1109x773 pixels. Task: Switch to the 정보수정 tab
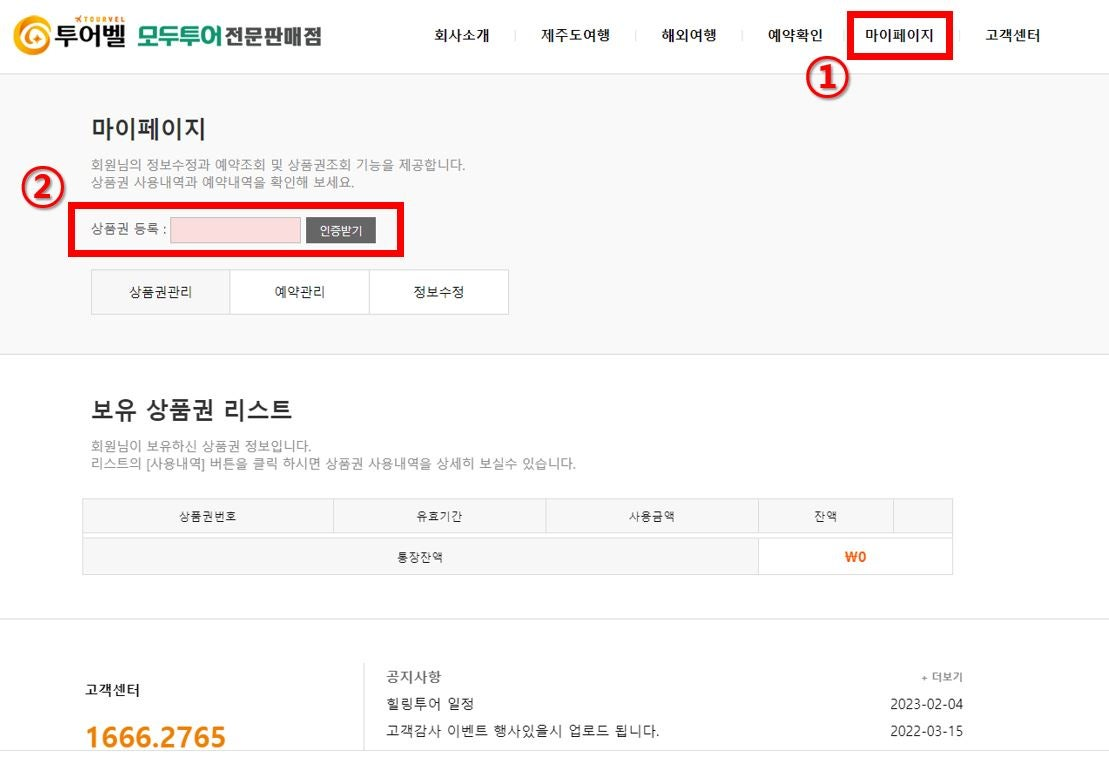click(x=439, y=292)
